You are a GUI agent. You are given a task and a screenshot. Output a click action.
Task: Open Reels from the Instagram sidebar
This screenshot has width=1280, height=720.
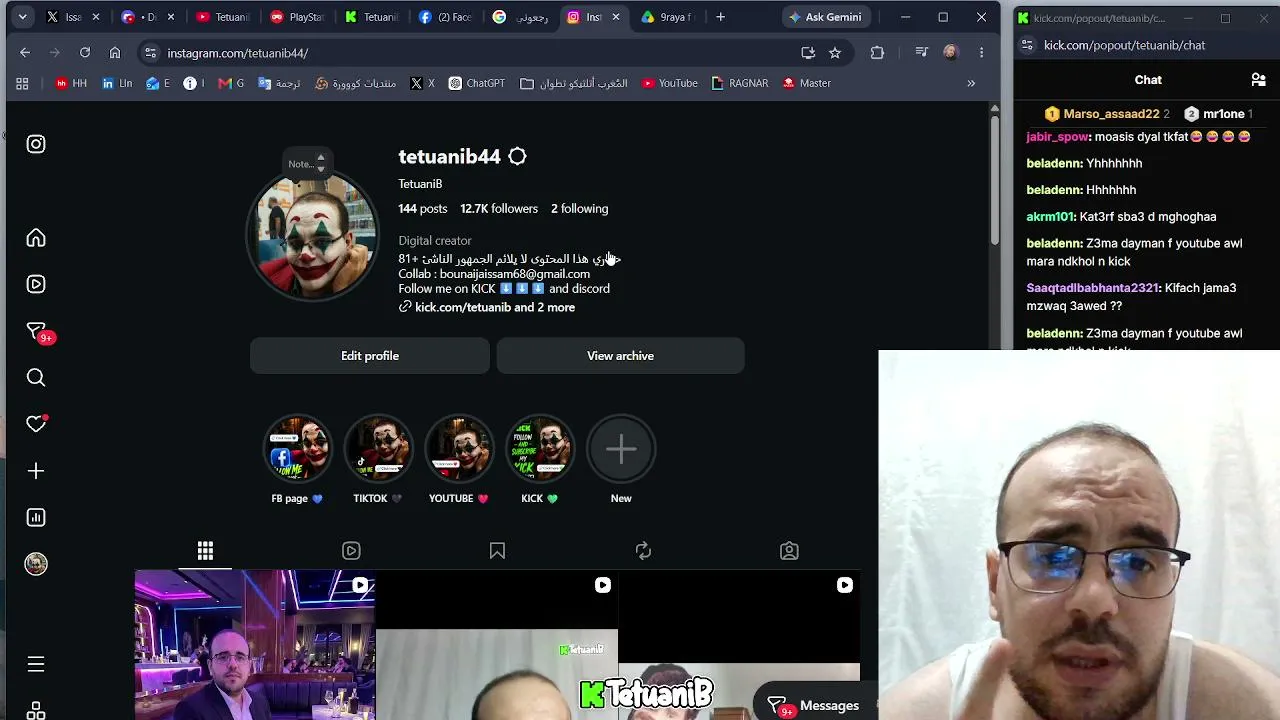[x=36, y=284]
